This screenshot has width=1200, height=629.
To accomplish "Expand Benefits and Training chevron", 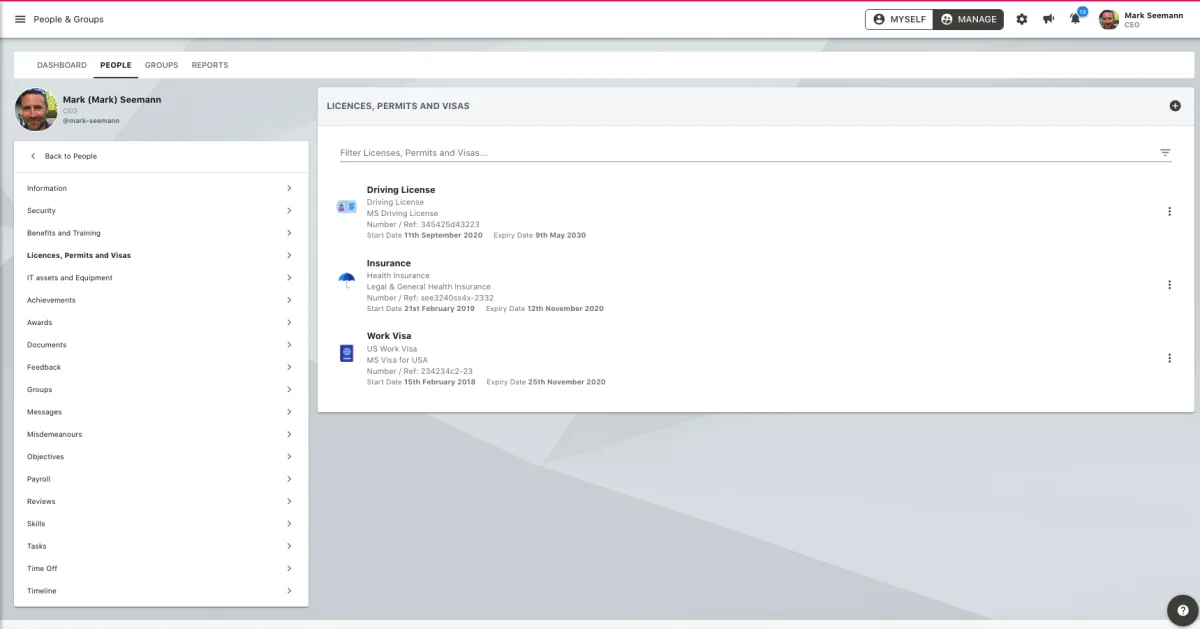I will click(289, 233).
